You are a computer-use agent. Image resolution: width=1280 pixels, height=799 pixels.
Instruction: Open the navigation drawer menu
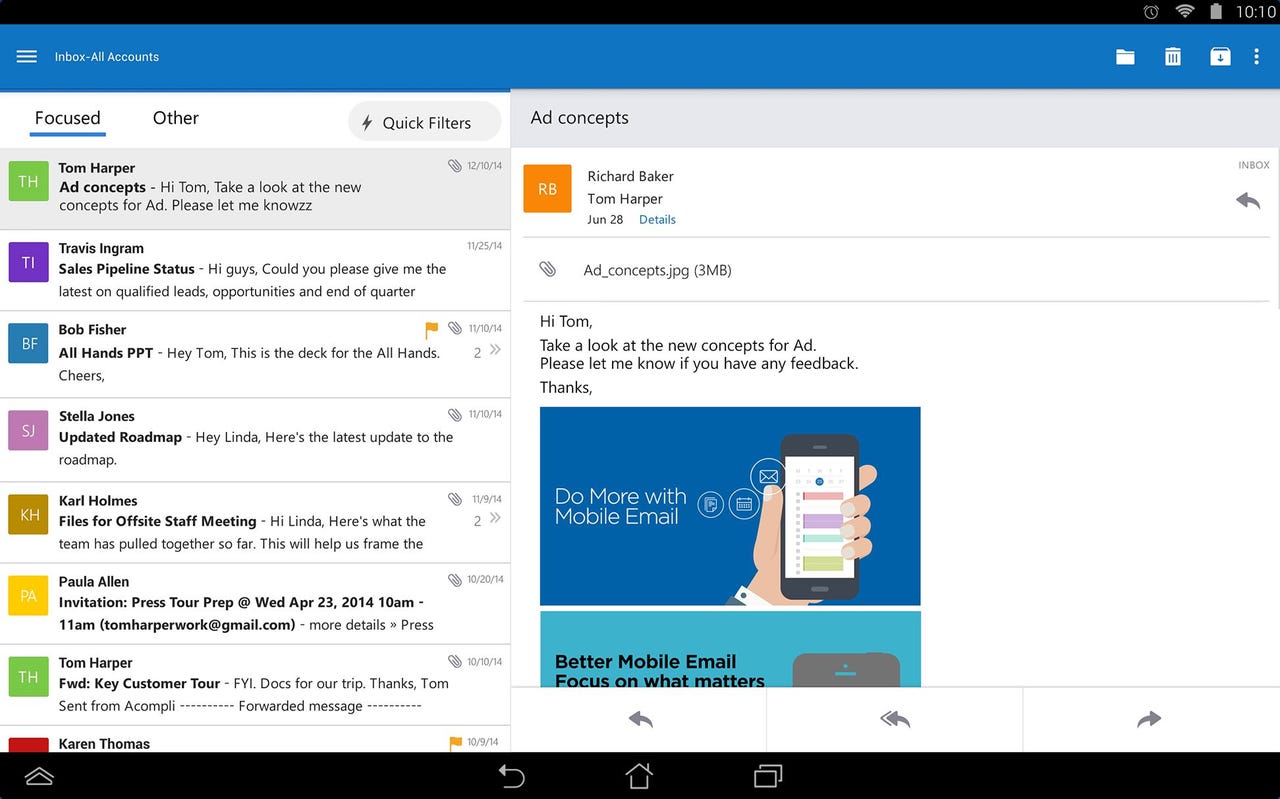tap(26, 56)
